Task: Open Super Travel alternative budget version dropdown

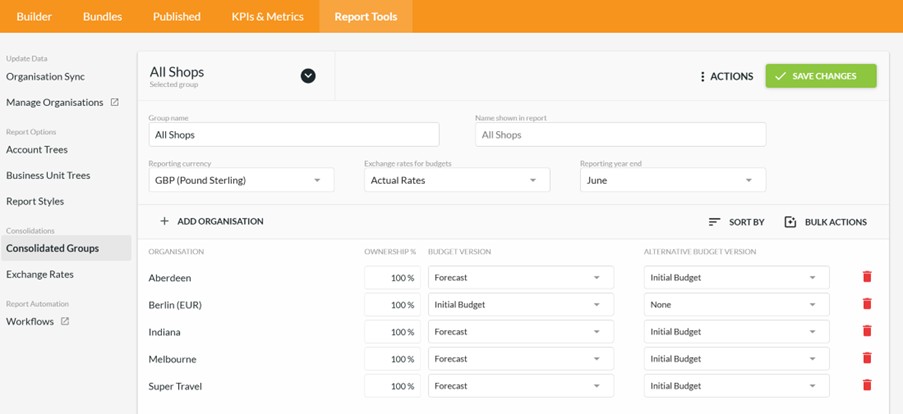Action: point(737,386)
